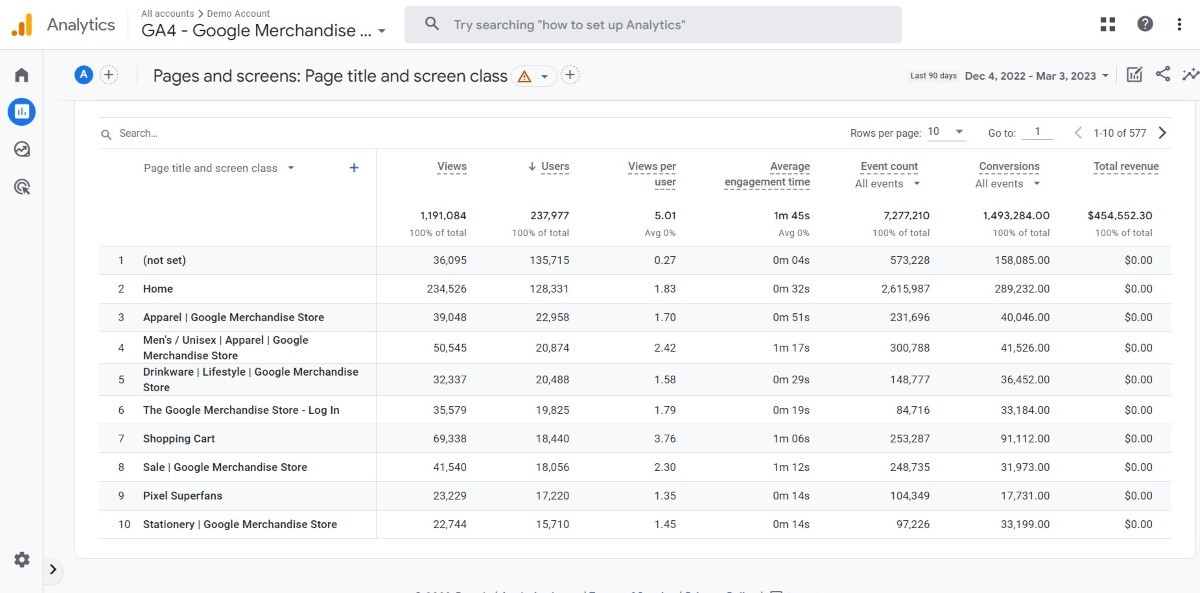Click the Go to page number field
Screen dimensions: 1200x593
[x=1038, y=132]
